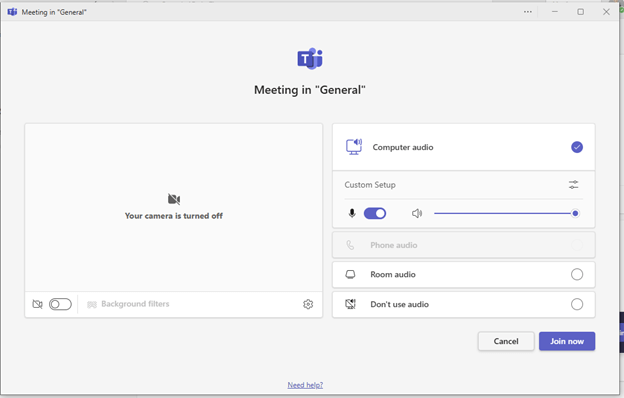Click the Phone audio handset icon
This screenshot has width=624, height=398.
pos(350,245)
